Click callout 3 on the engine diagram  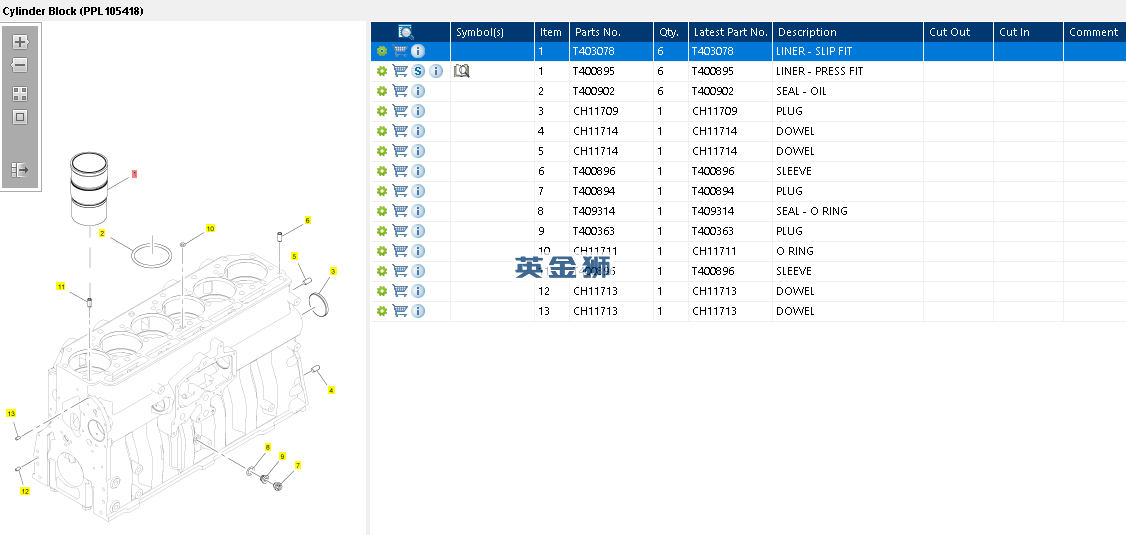point(333,271)
